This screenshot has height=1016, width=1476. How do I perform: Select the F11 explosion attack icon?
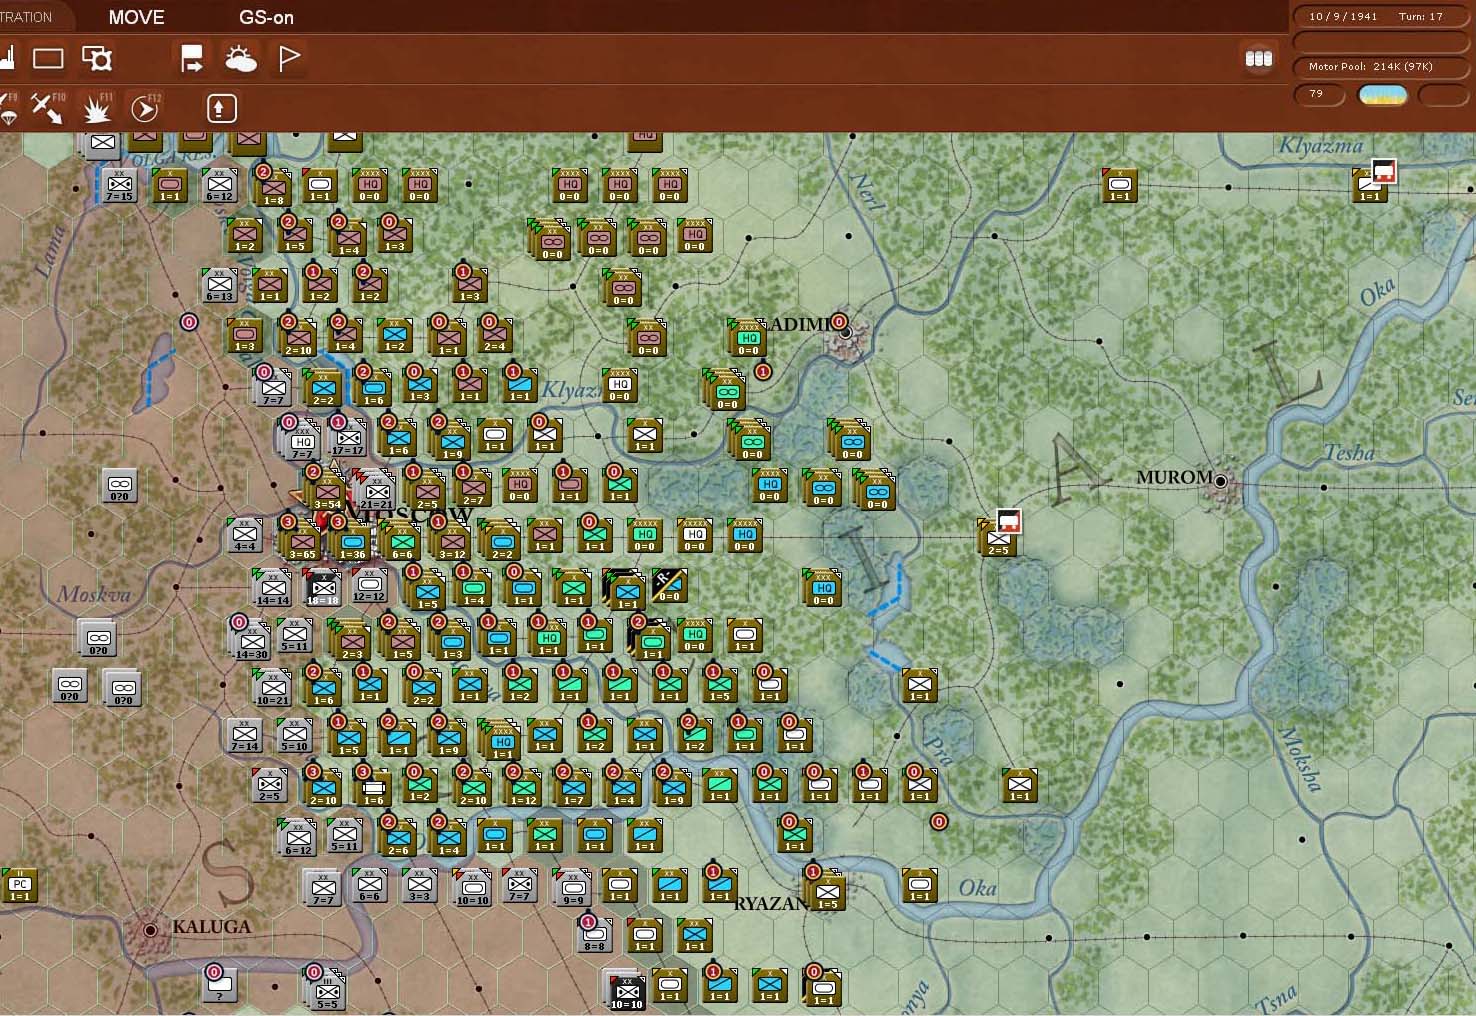(97, 108)
